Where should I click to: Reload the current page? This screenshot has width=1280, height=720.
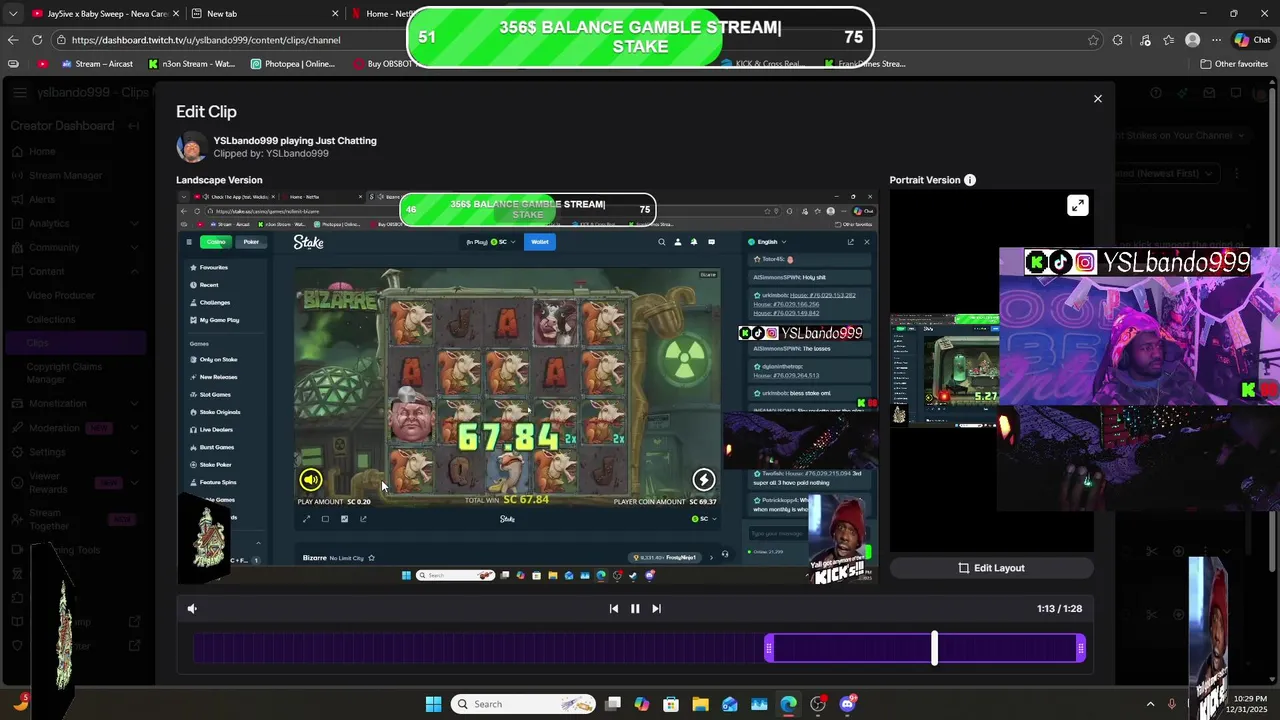pos(37,40)
